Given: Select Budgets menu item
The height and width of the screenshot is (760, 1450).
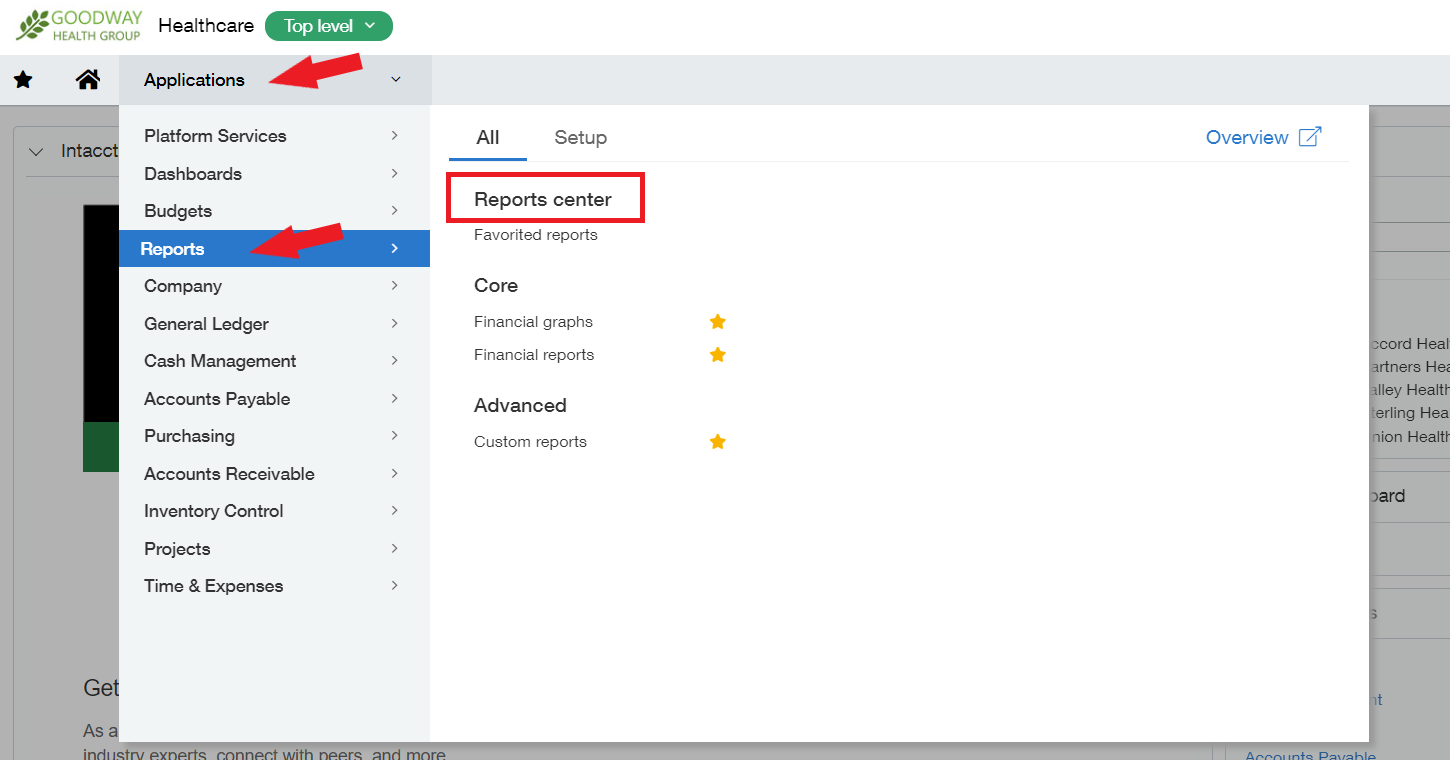Looking at the screenshot, I should point(274,211).
